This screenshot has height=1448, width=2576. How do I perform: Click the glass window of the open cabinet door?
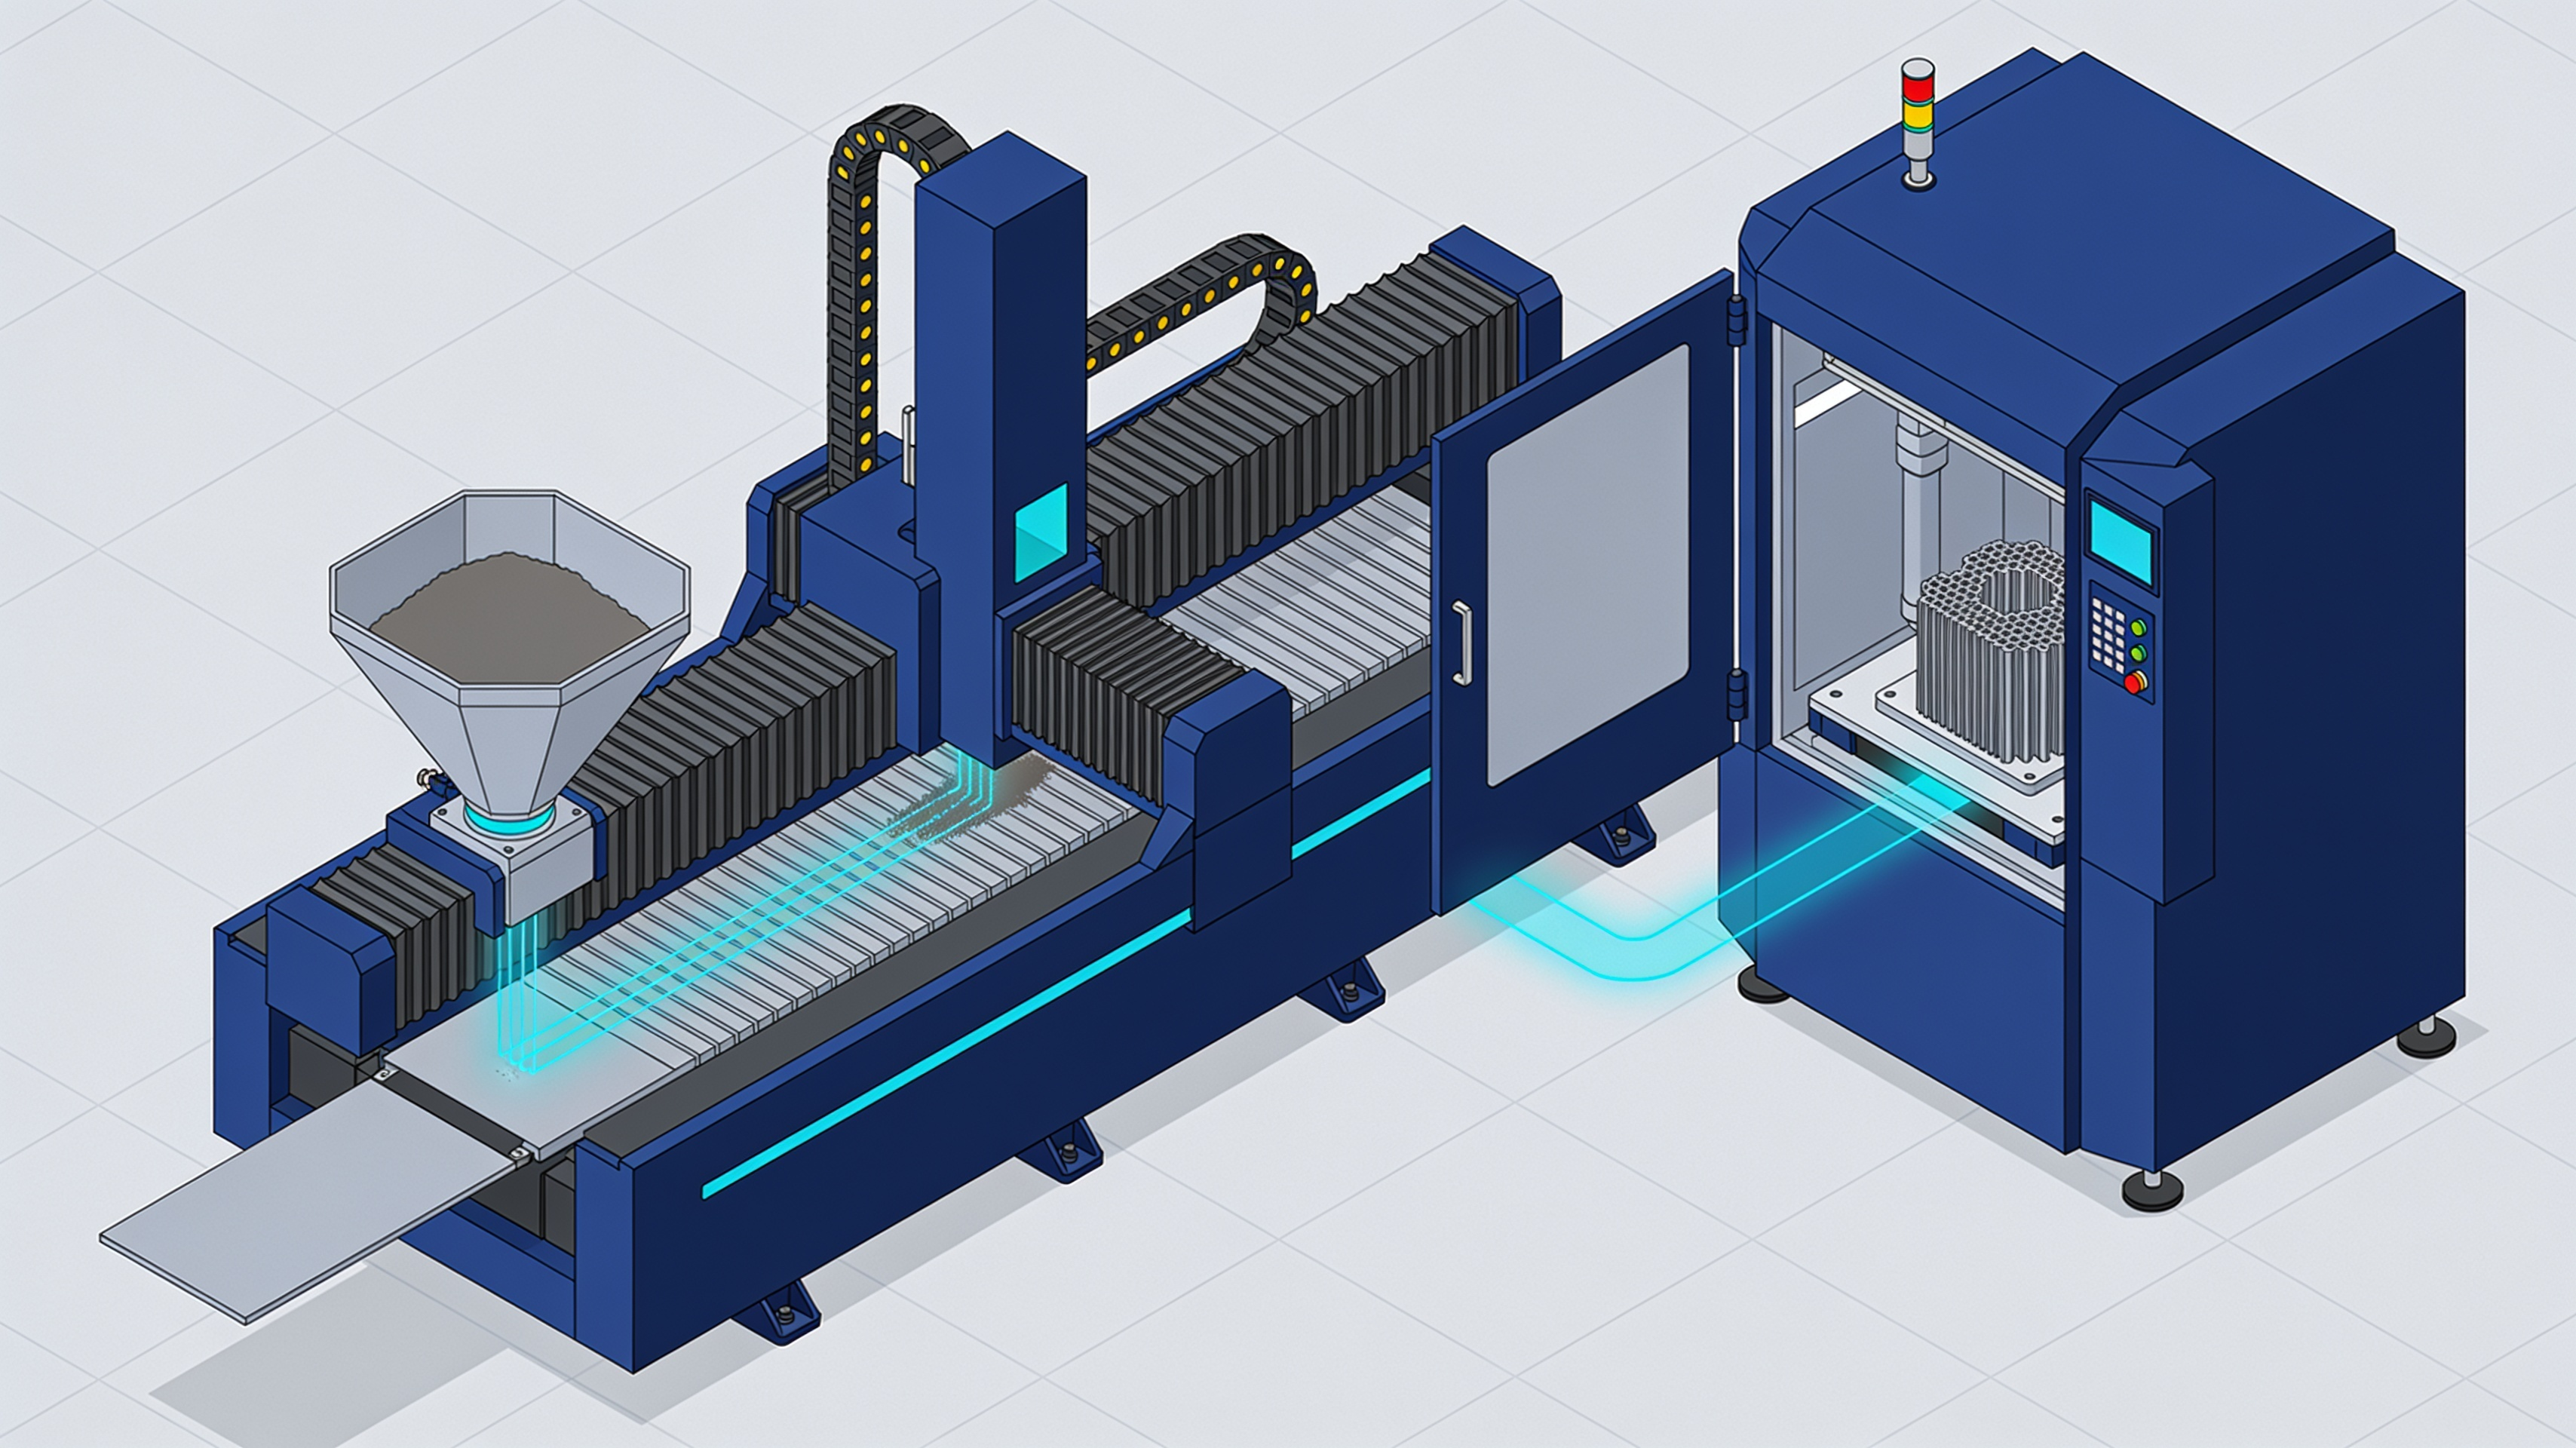pyautogui.click(x=1587, y=563)
